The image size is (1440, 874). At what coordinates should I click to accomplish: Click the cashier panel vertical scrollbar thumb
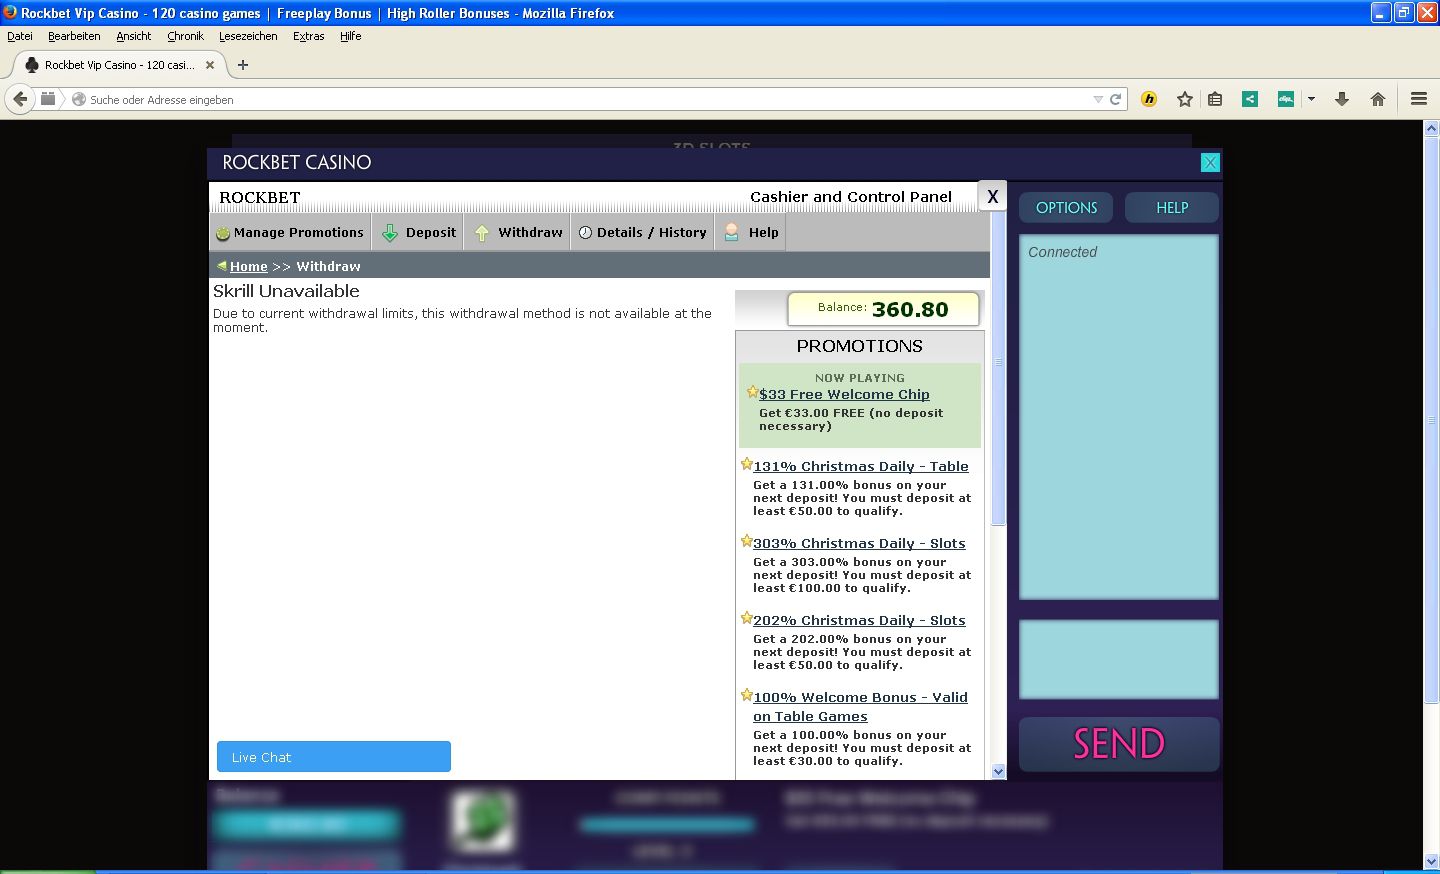998,369
